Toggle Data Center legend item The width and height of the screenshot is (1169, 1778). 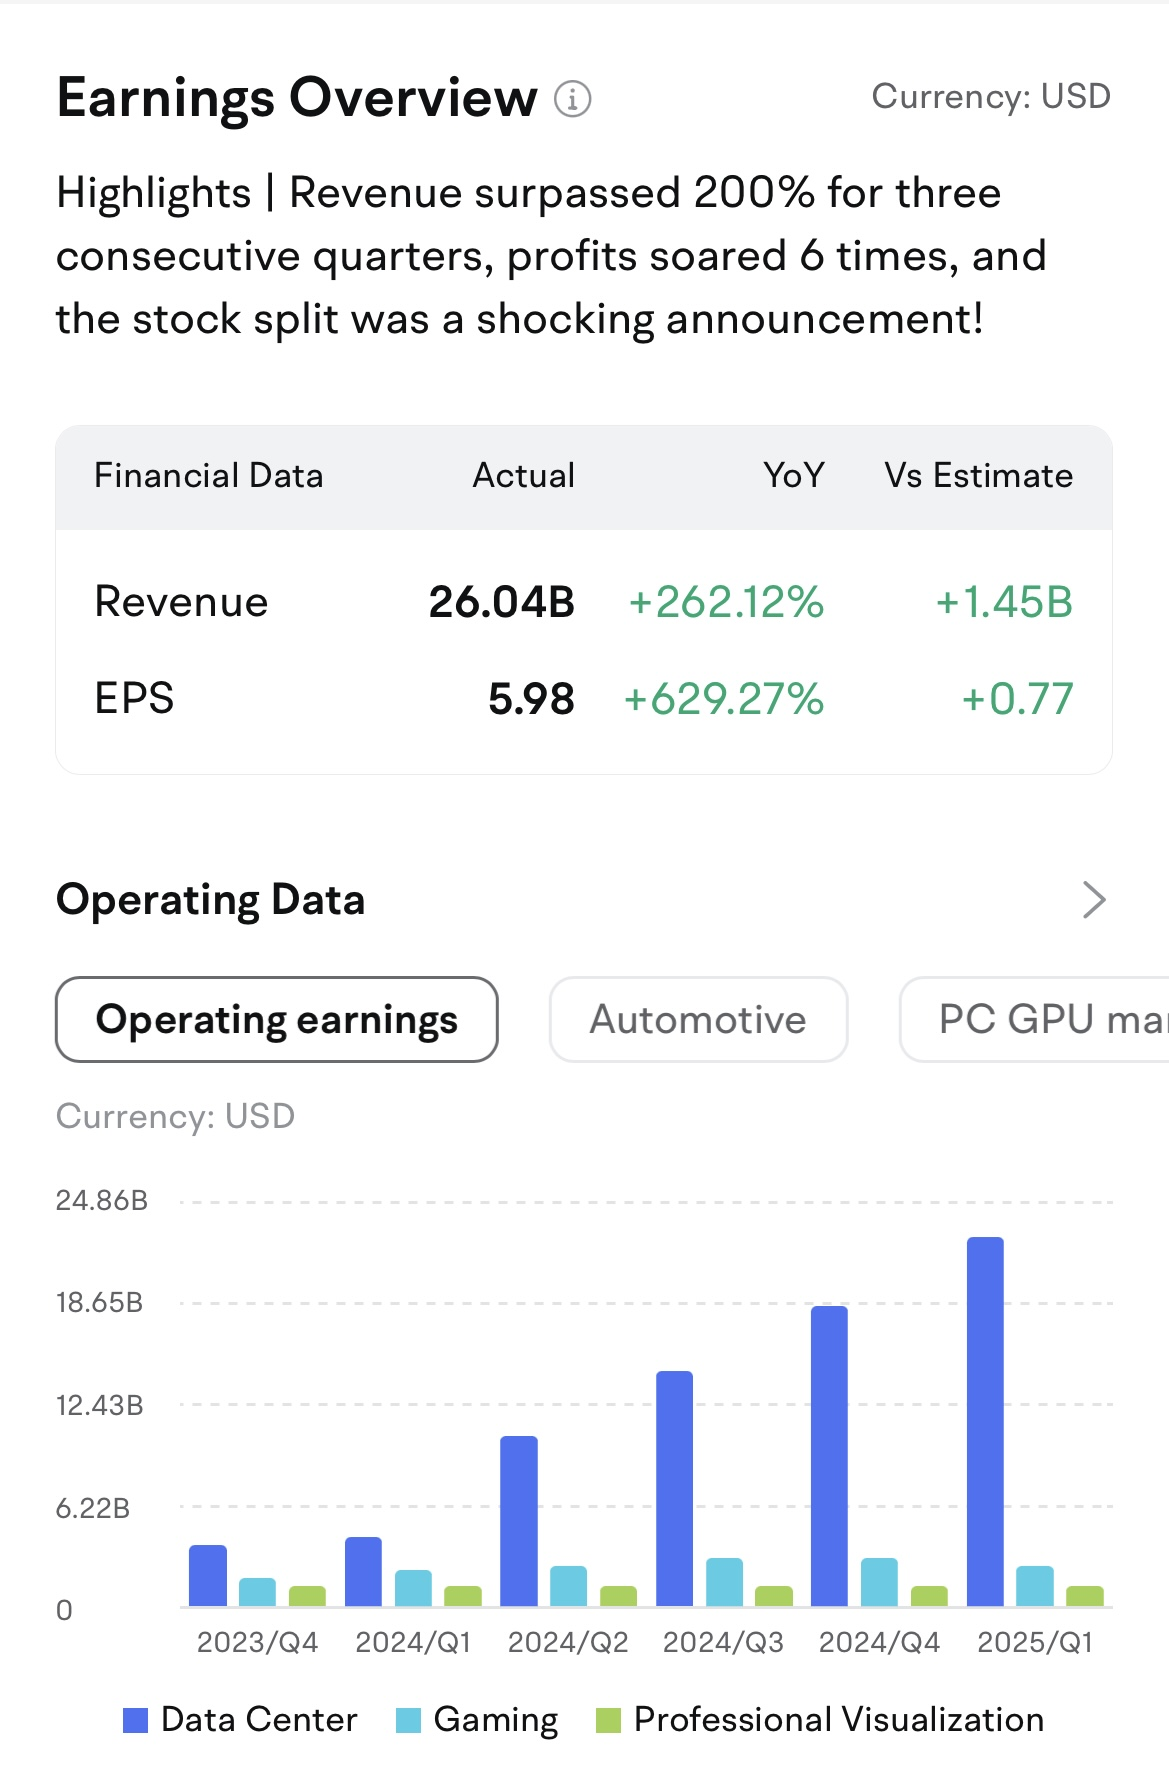[240, 1719]
